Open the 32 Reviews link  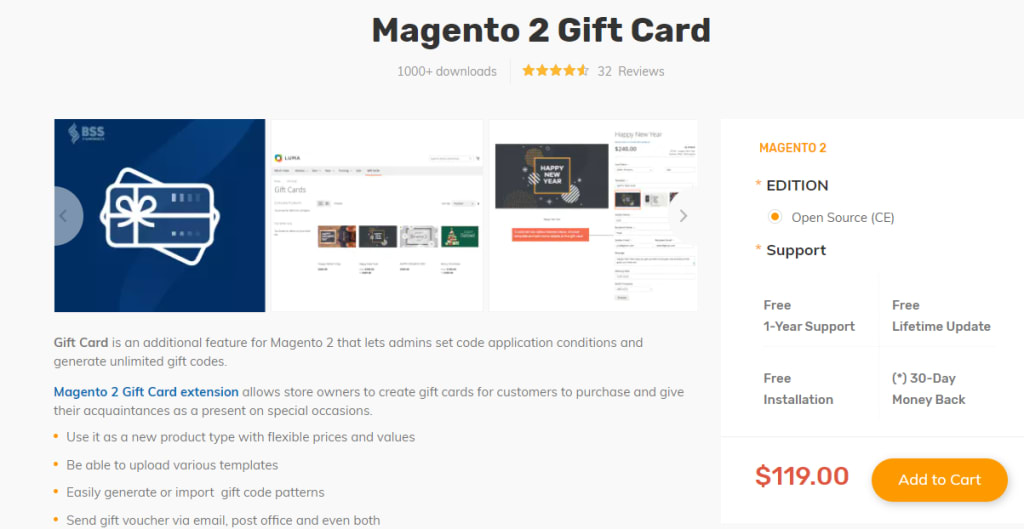[631, 71]
